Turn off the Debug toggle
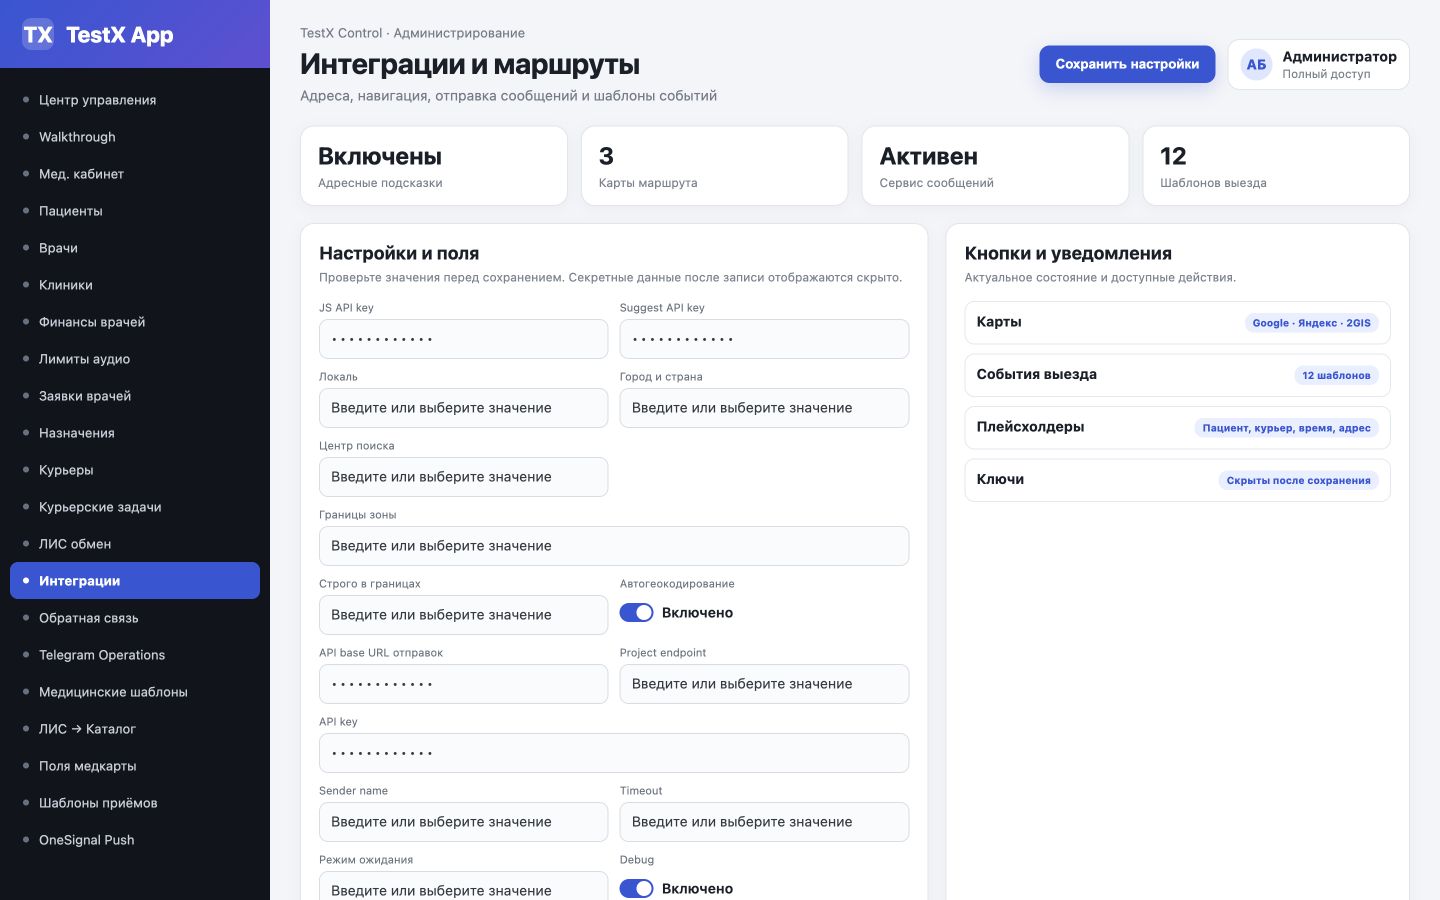 point(636,888)
